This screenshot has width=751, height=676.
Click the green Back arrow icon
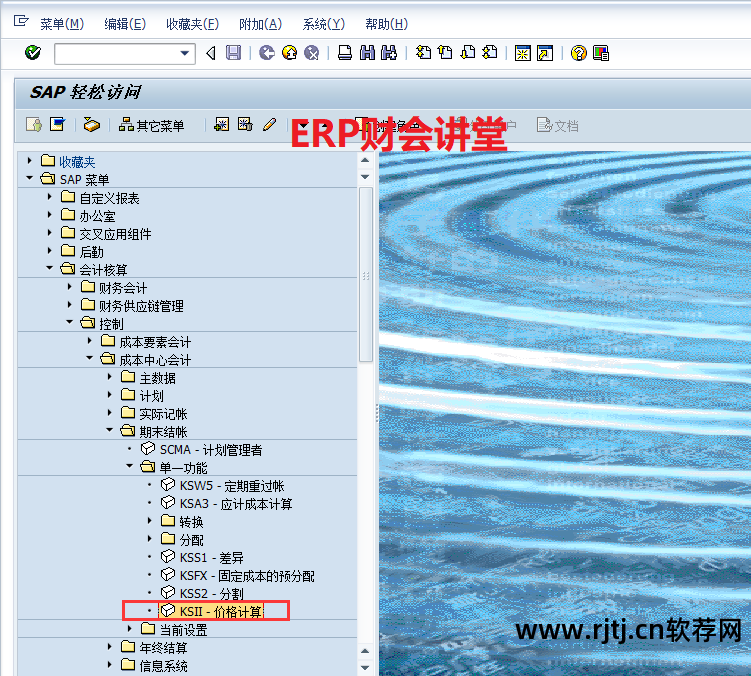(x=267, y=53)
